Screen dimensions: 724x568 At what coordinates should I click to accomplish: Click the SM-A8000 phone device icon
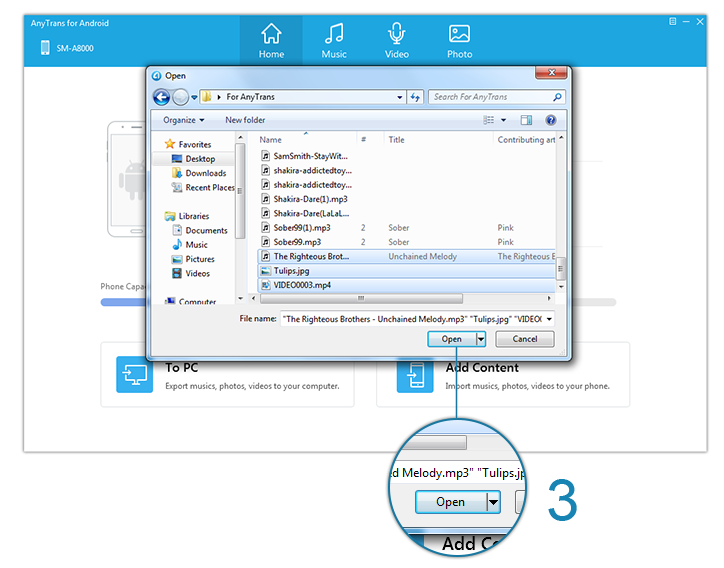[x=45, y=48]
